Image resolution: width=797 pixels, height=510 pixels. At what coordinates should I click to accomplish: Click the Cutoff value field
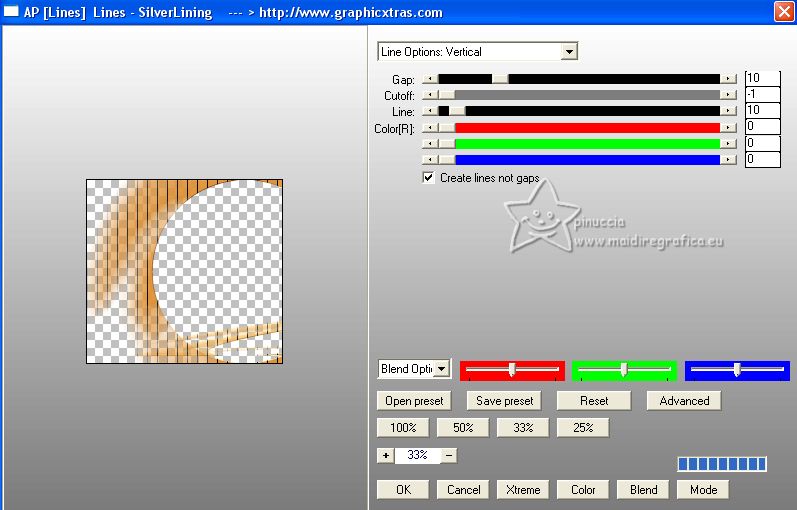pos(762,94)
